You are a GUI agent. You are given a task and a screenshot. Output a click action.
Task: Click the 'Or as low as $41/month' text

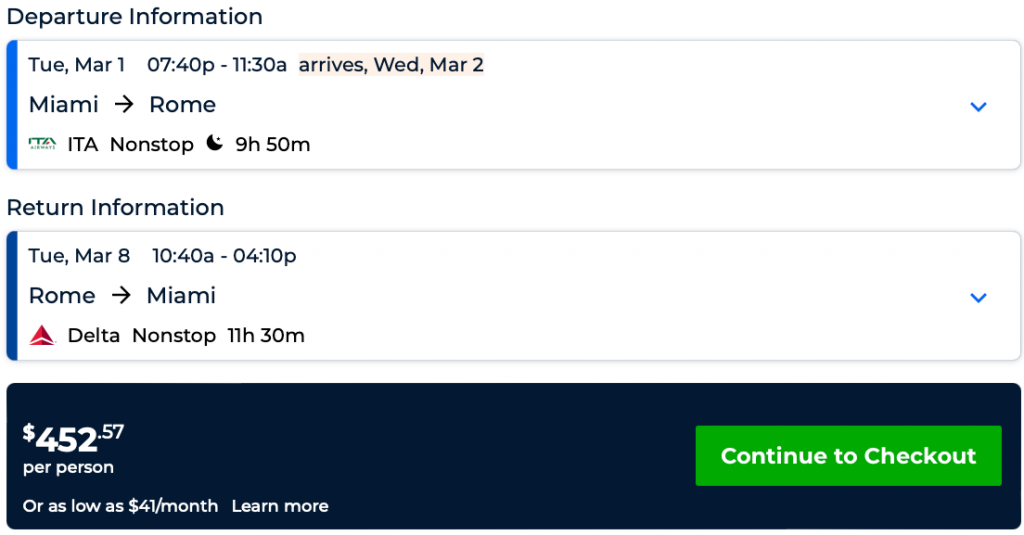tap(120, 506)
